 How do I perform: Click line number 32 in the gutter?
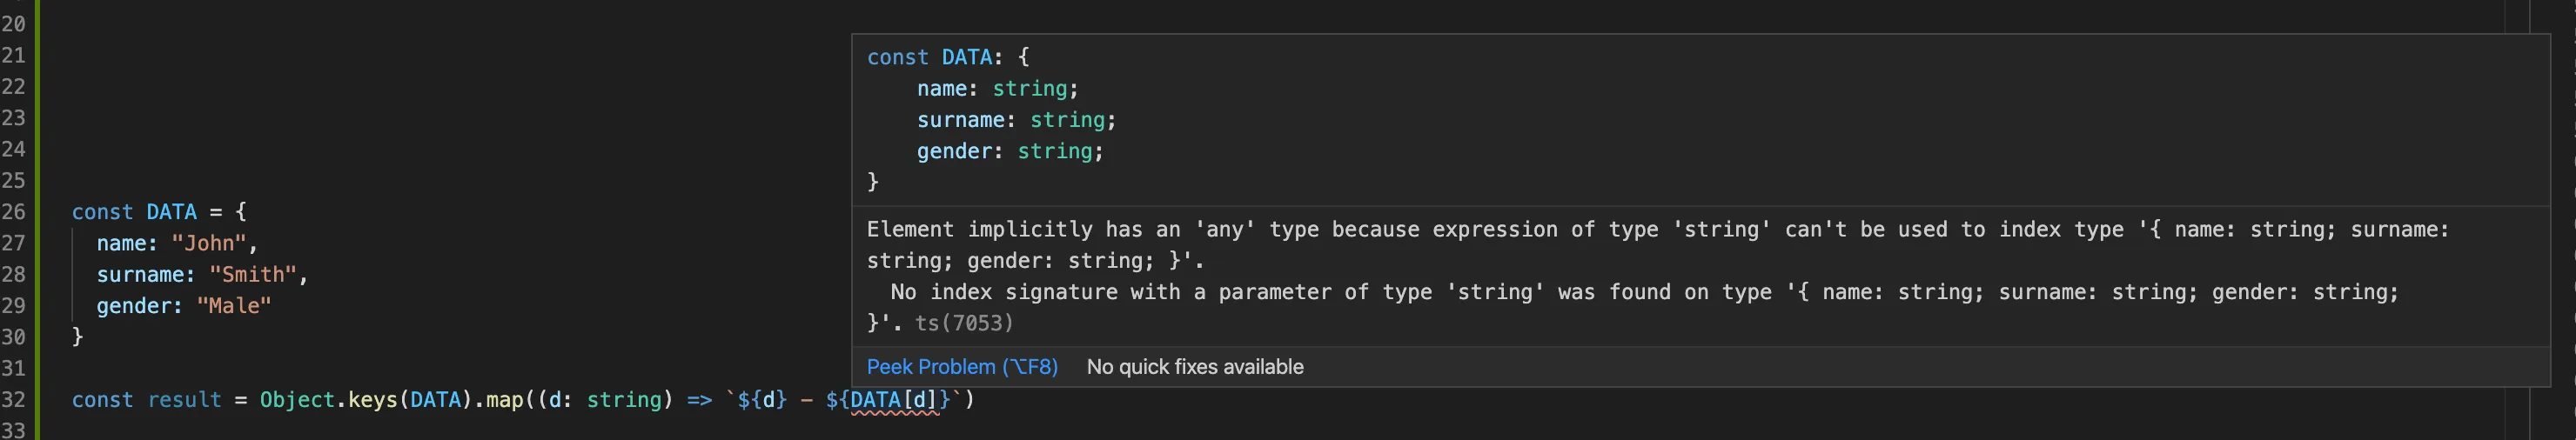click(x=14, y=400)
